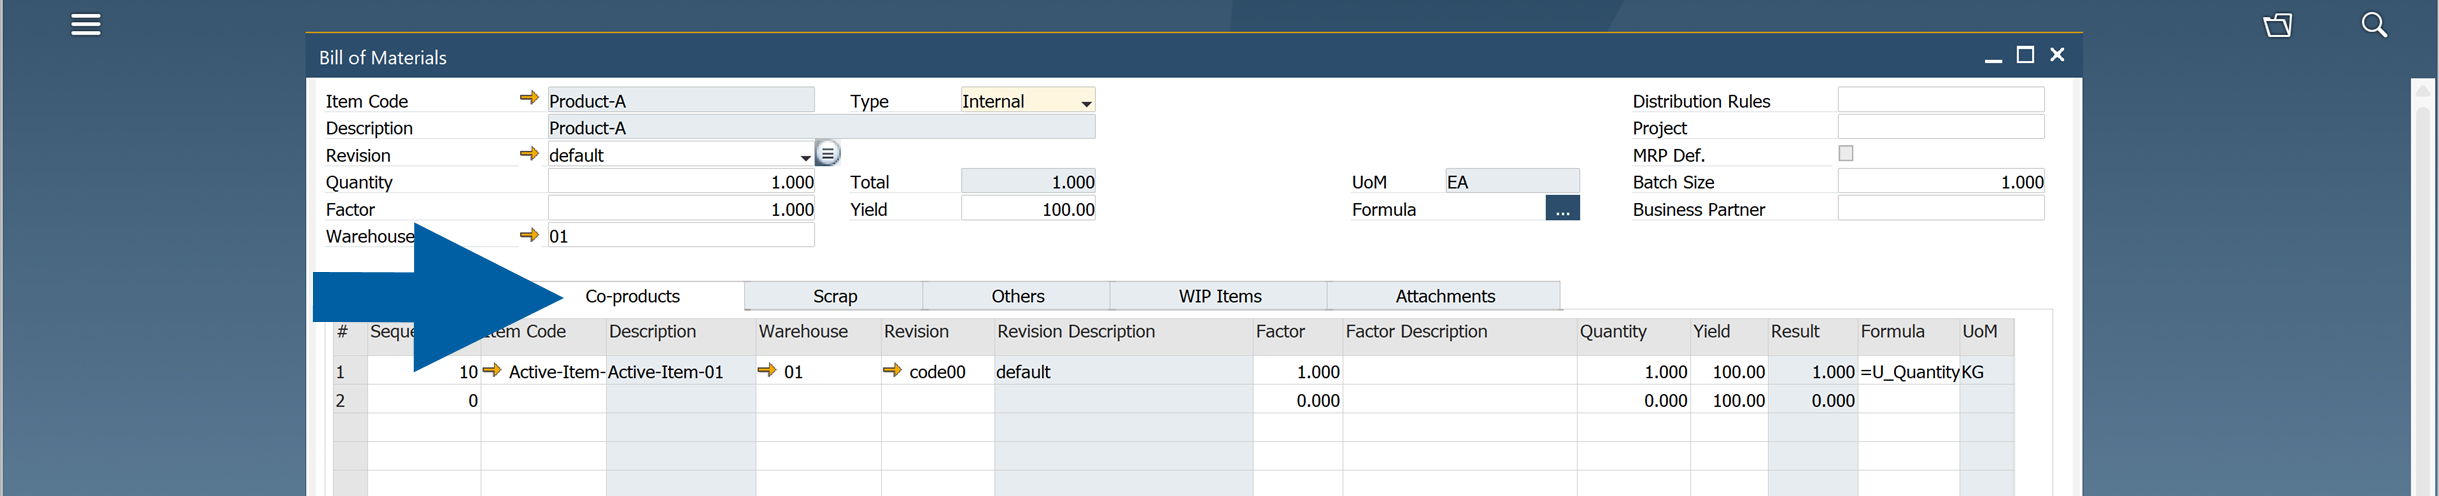This screenshot has height=496, width=2439.
Task: Click the KG UoM cell
Action: [x=1986, y=371]
